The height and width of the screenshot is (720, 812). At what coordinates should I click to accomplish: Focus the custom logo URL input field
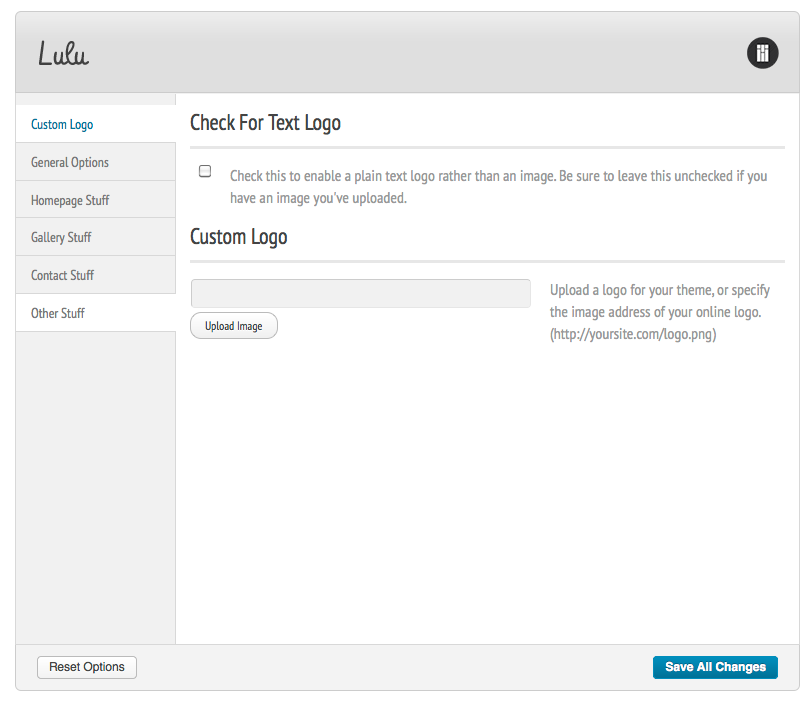[361, 294]
